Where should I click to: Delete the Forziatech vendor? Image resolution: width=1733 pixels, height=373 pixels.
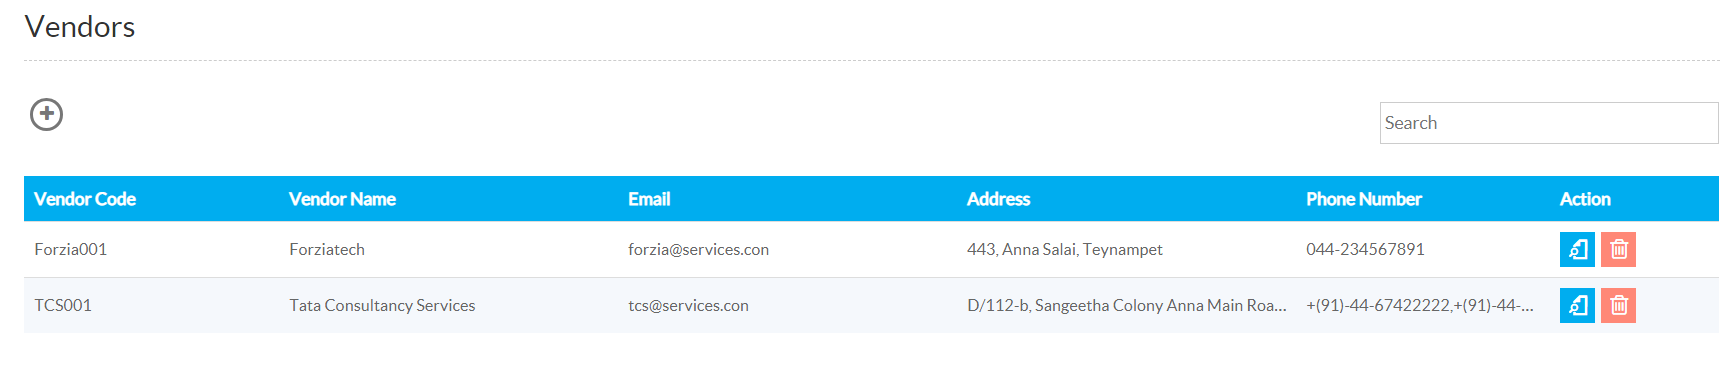1618,249
